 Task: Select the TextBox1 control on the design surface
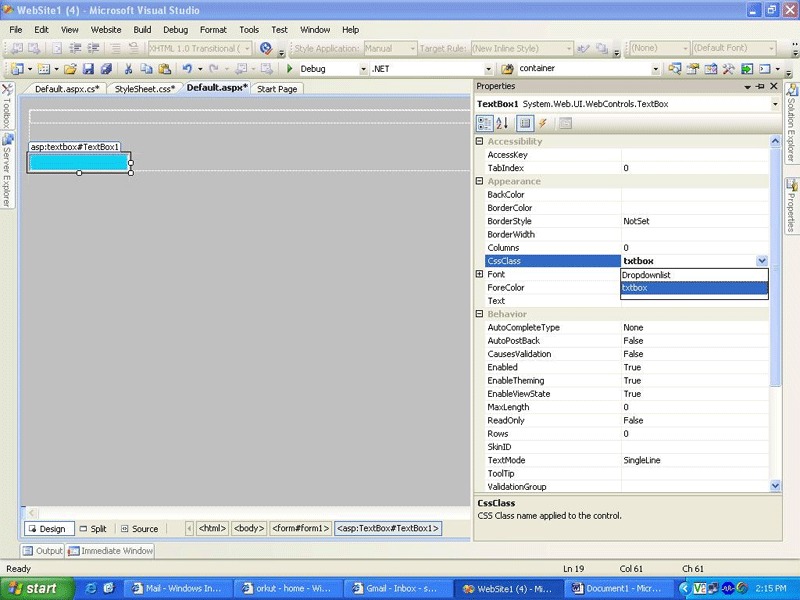(x=78, y=162)
